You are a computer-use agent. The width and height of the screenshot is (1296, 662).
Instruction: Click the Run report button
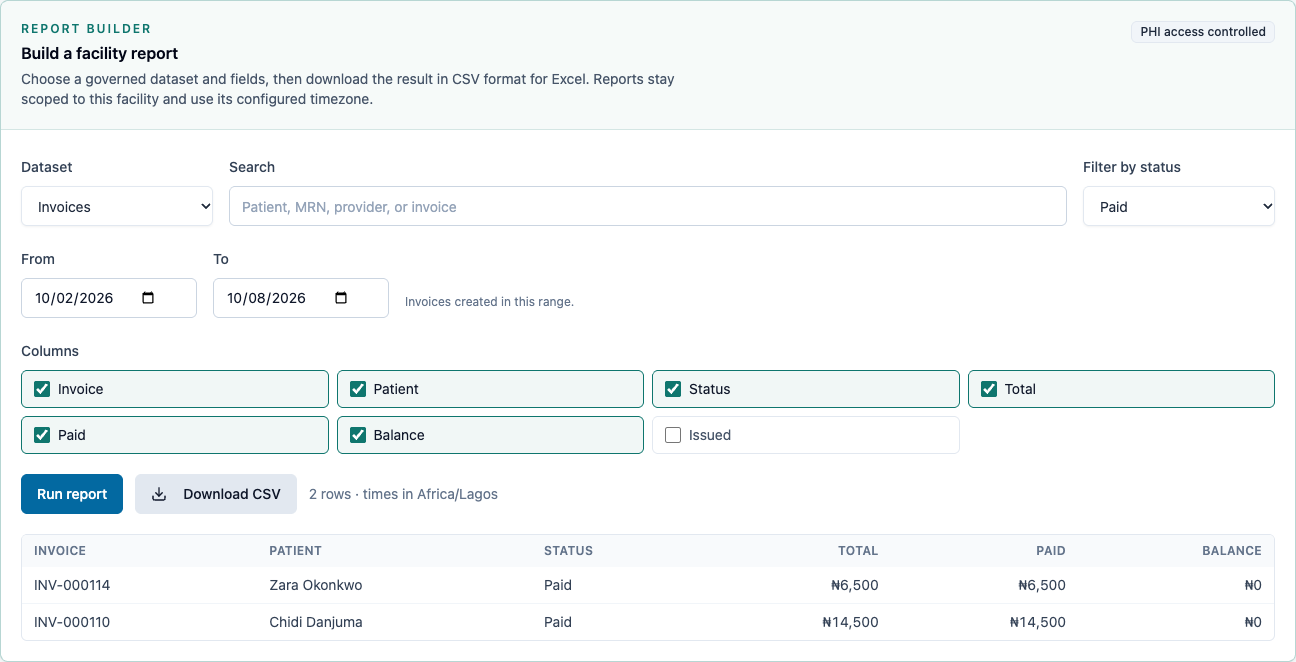[72, 494]
